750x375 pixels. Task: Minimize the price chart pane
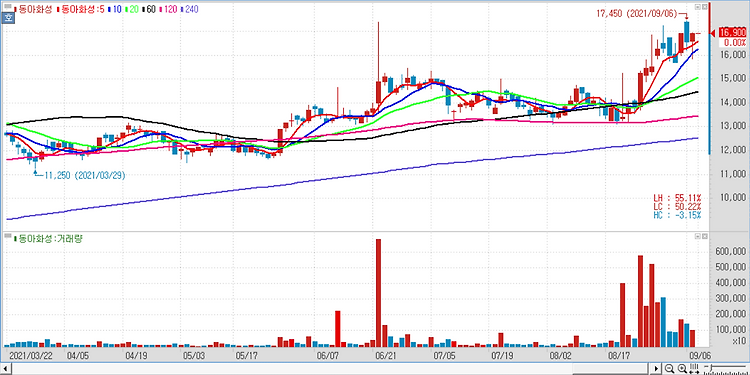[x=698, y=8]
